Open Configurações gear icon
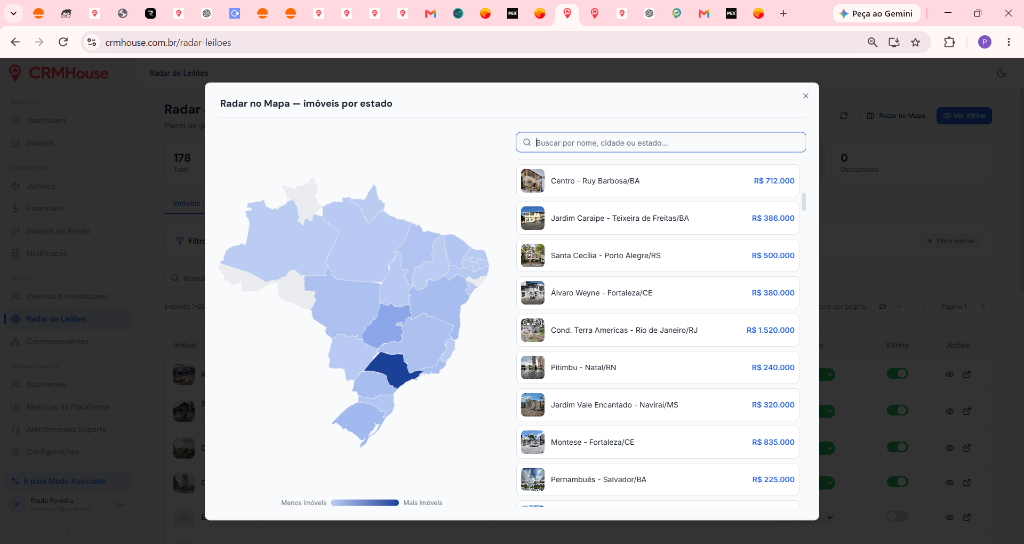The image size is (1024, 544). 16,451
